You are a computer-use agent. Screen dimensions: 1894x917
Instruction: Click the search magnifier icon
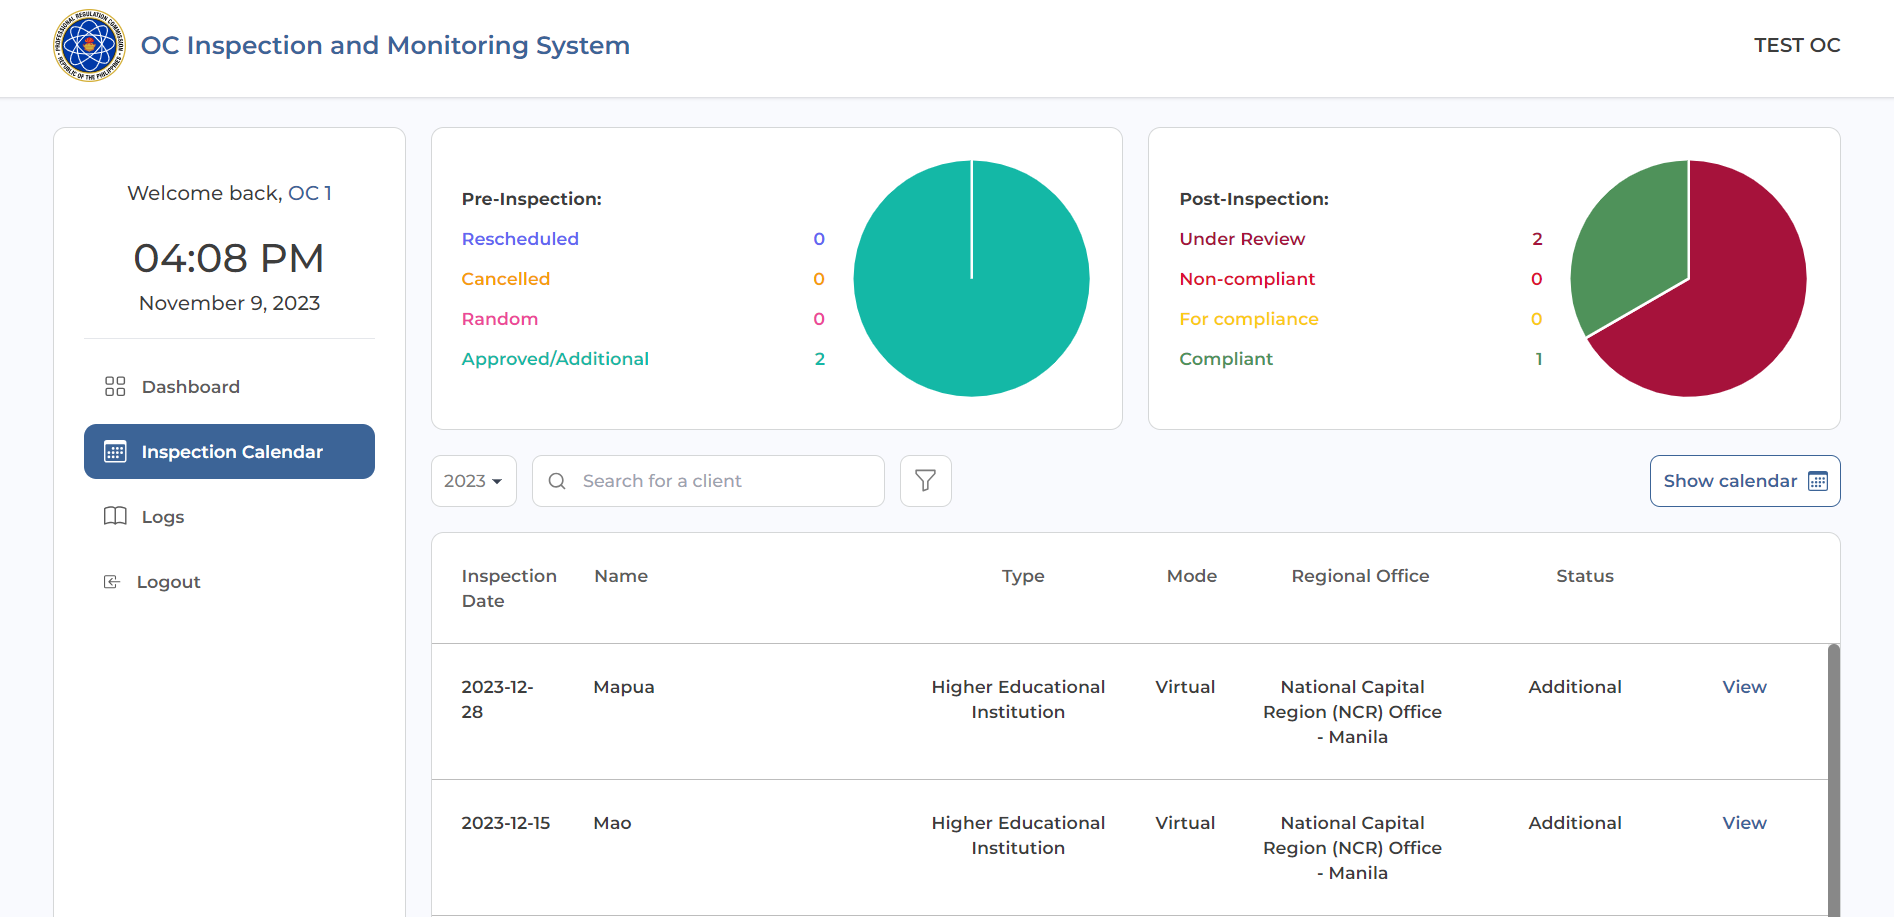557,481
